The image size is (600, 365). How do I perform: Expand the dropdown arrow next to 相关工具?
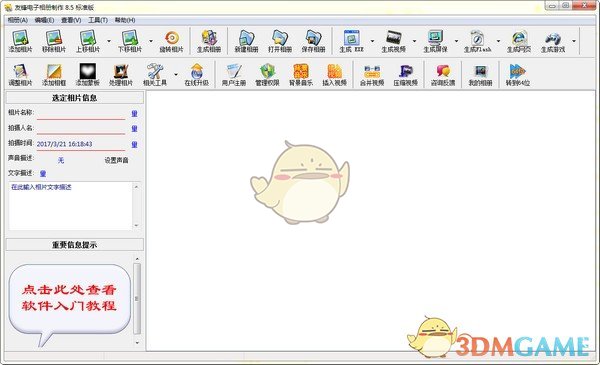(176, 74)
